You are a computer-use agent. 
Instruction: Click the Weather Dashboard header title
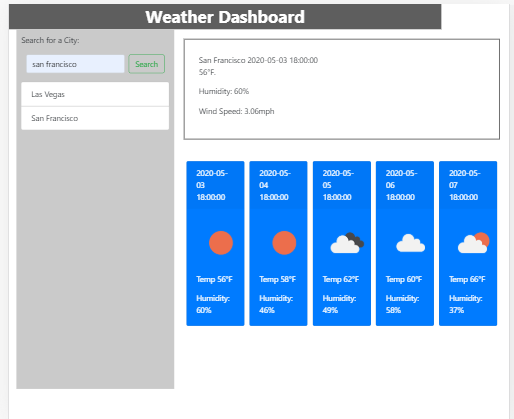[225, 17]
